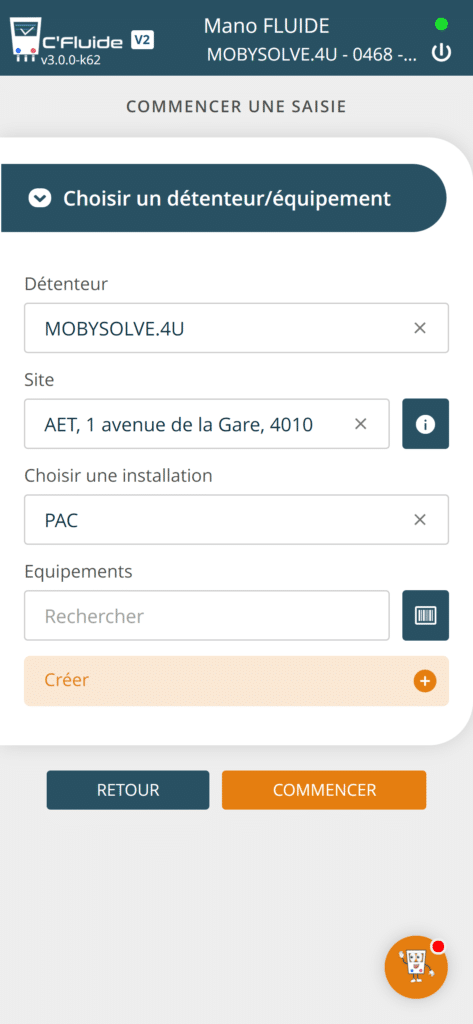
Task: Click the V2 version badge
Action: point(142,40)
